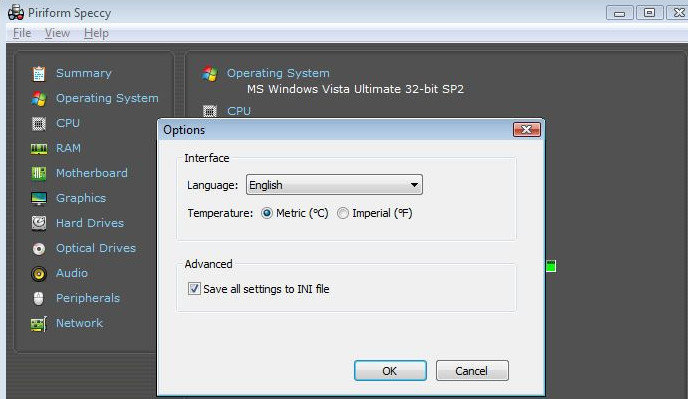This screenshot has width=688, height=399.
Task: Click the Graphics monitor icon
Action: point(39,198)
